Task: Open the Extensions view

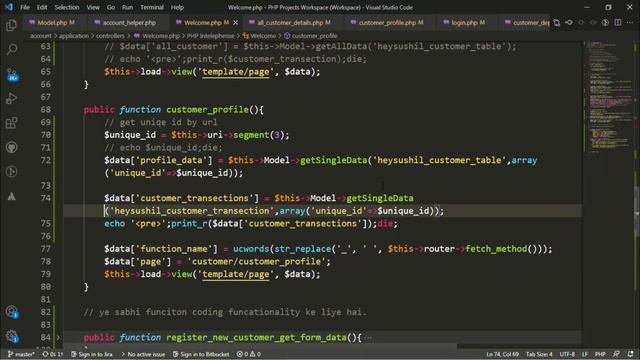Action: 11,123
